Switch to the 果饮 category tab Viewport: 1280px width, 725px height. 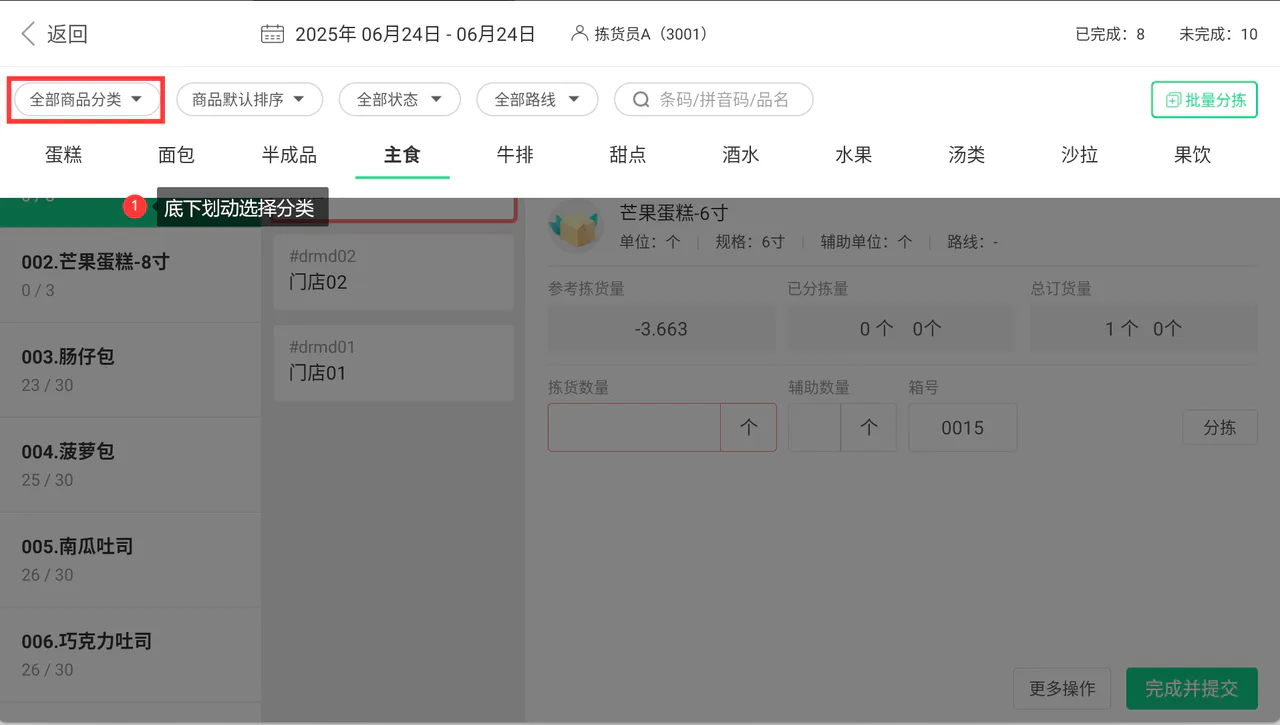tap(1194, 155)
